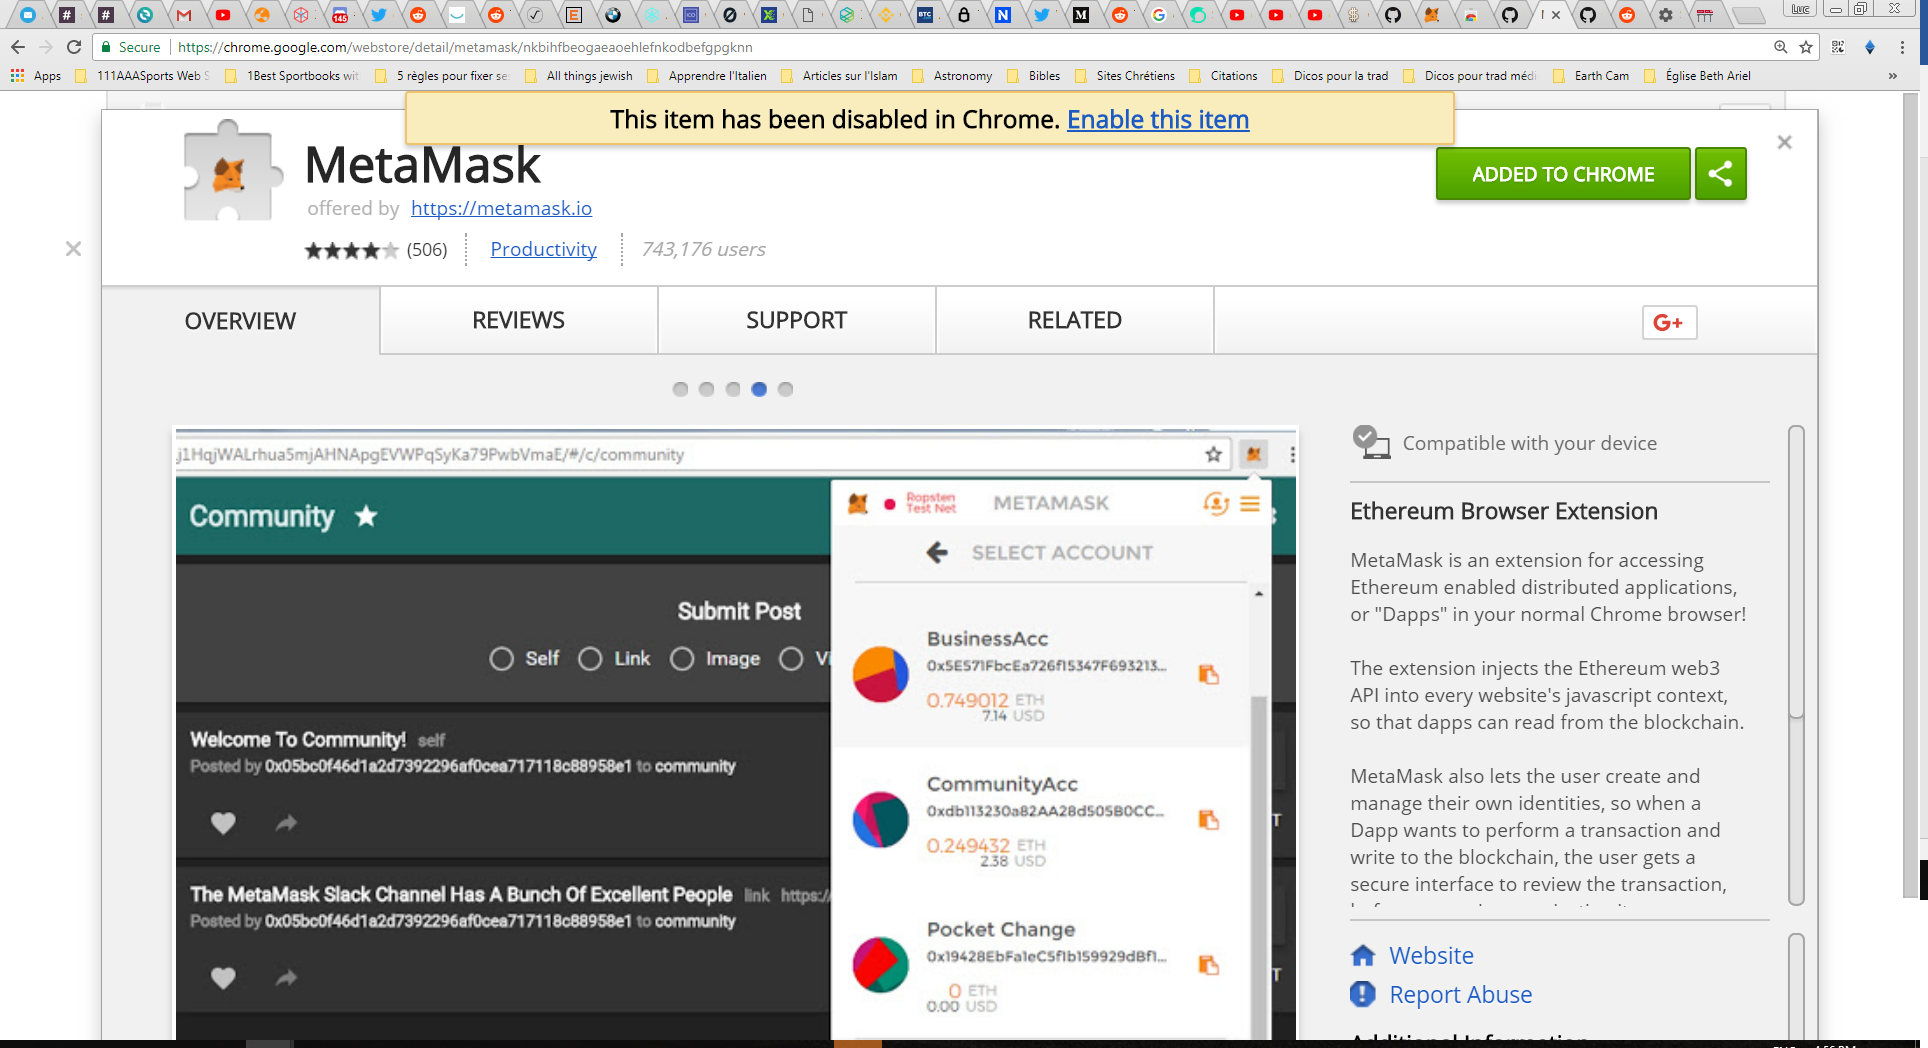Screen dimensions: 1928x1048
Task: Open the QR code extension icon
Action: click(x=1838, y=47)
